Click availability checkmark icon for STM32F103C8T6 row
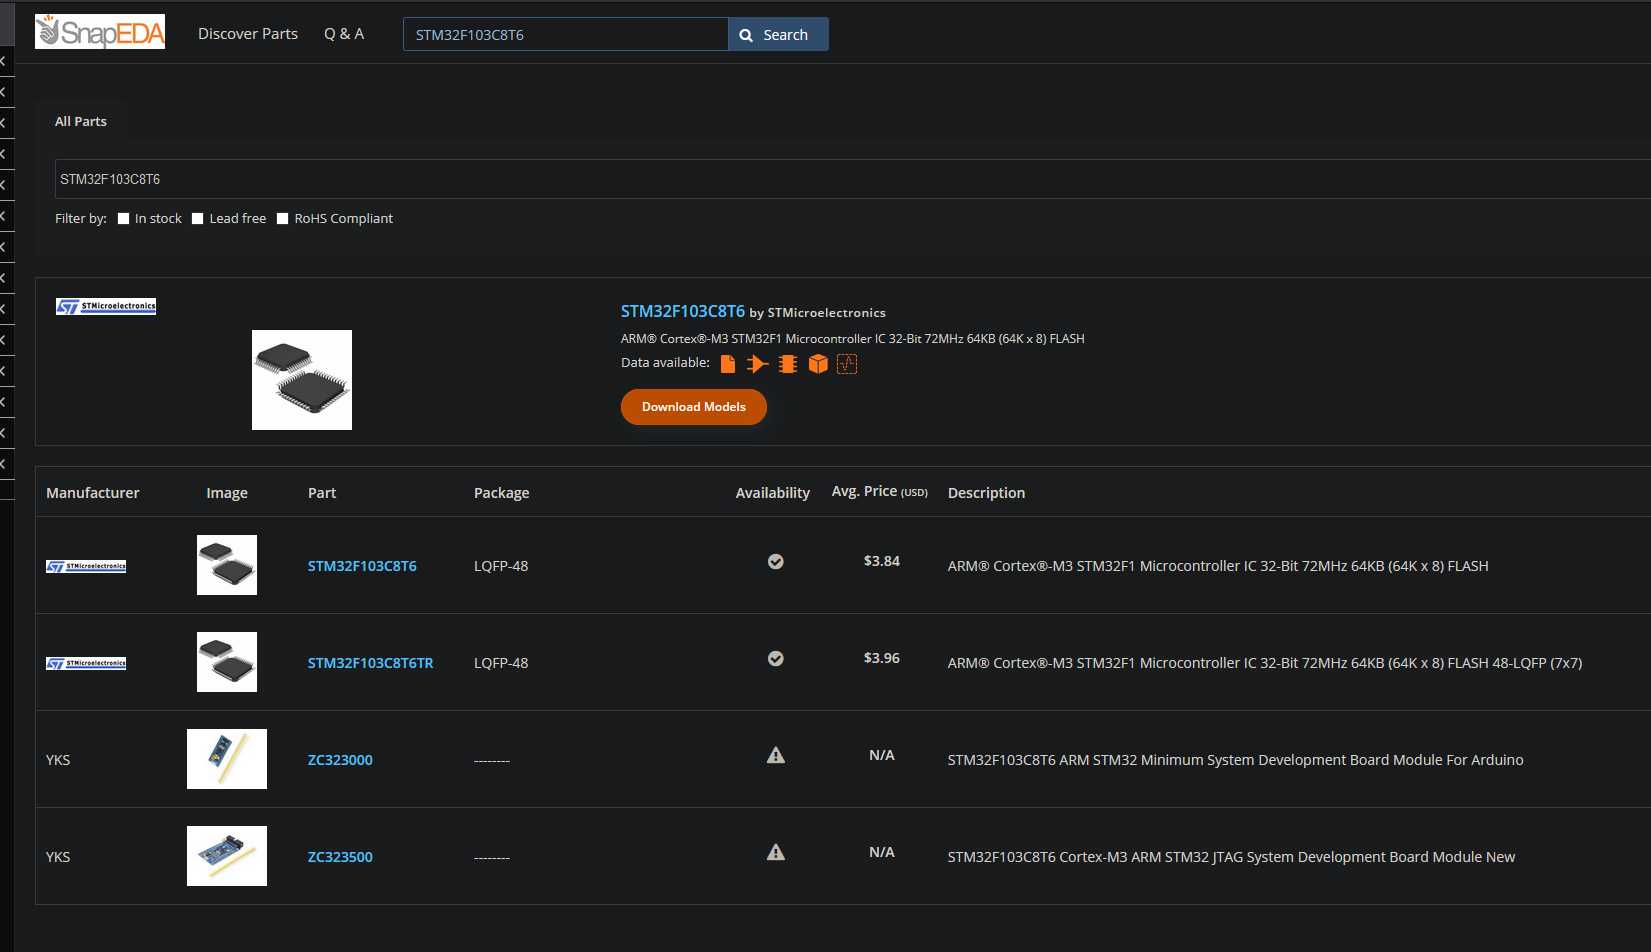This screenshot has height=952, width=1651. pyautogui.click(x=775, y=562)
